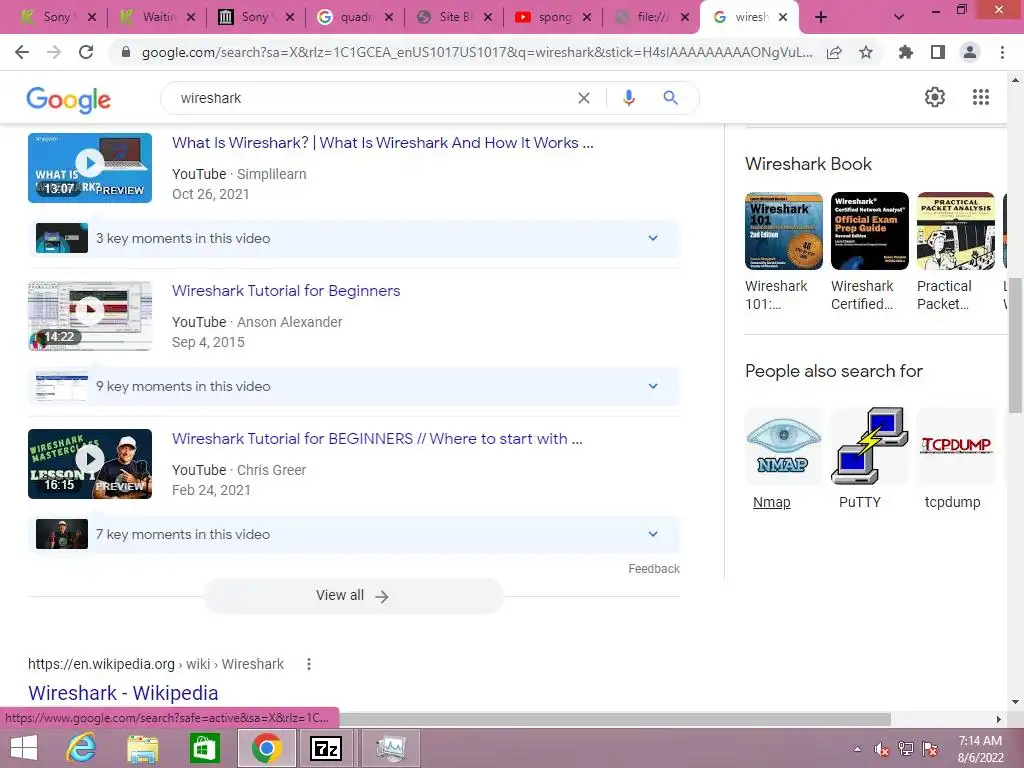Switch to the quadr Google tab
Viewport: 1024px width, 768px height.
(354, 17)
